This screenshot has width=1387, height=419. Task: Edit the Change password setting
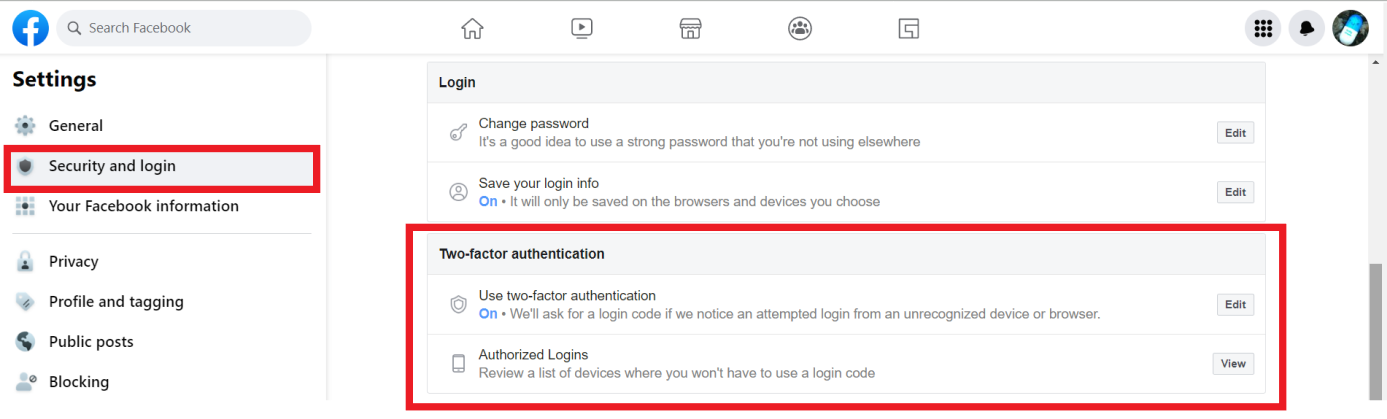pyautogui.click(x=1235, y=133)
